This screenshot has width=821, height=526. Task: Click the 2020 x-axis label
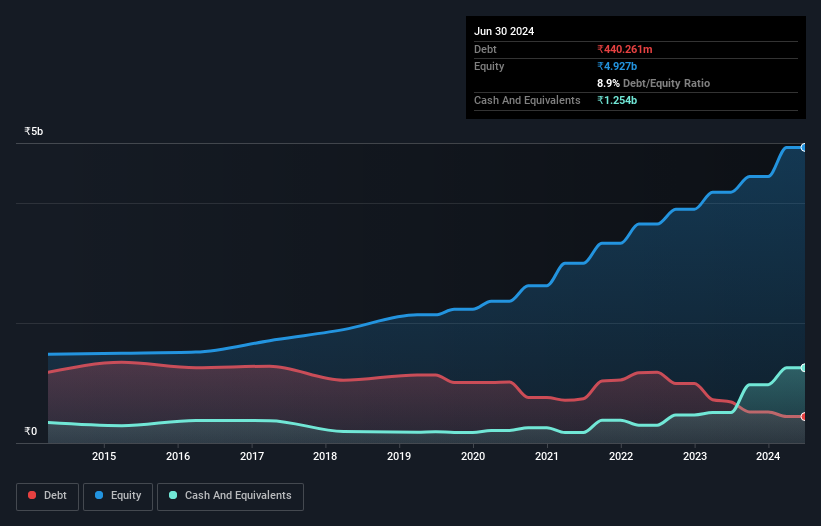(473, 456)
